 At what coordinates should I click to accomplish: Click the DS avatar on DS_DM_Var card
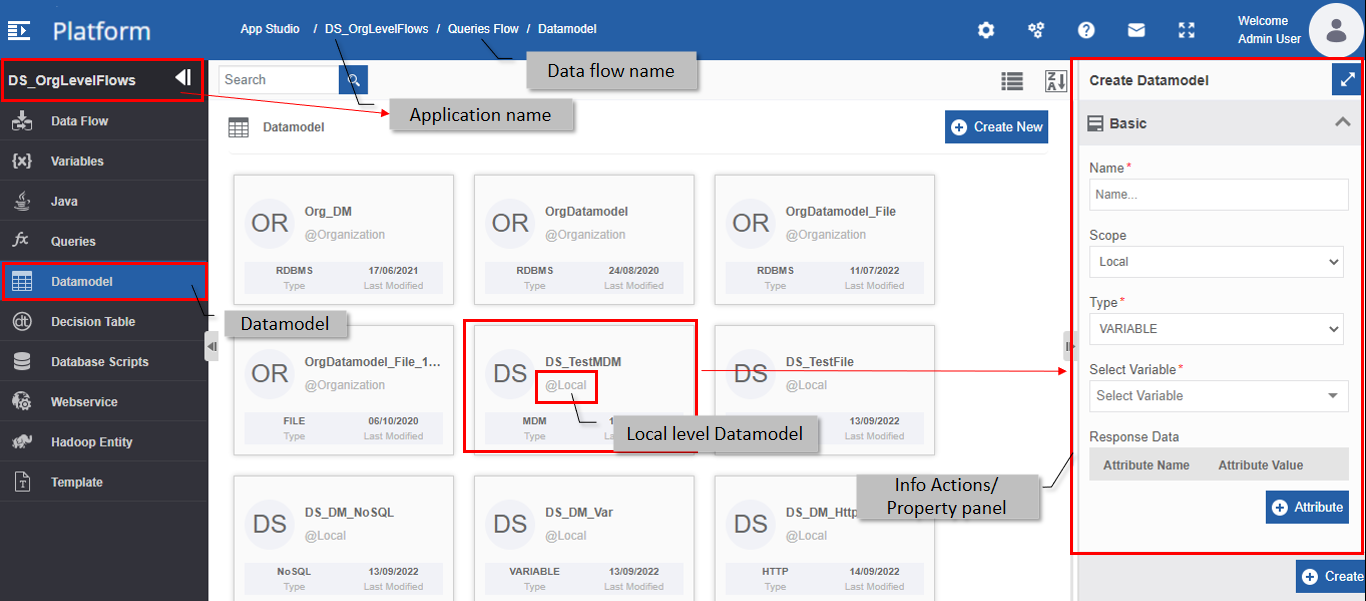(510, 523)
